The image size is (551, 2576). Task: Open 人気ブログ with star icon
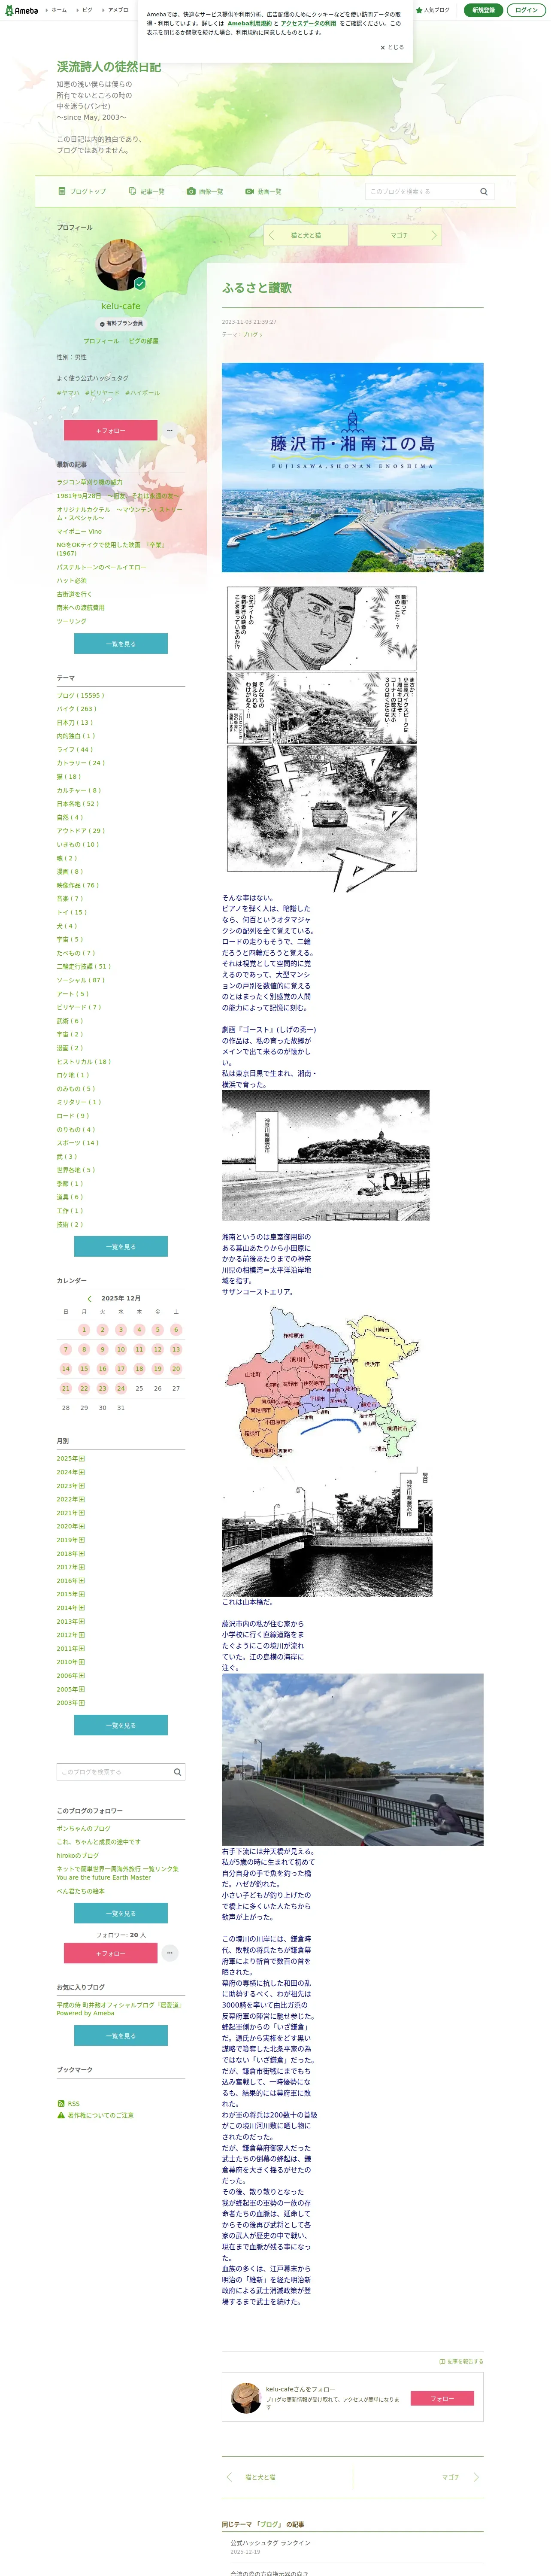(433, 10)
